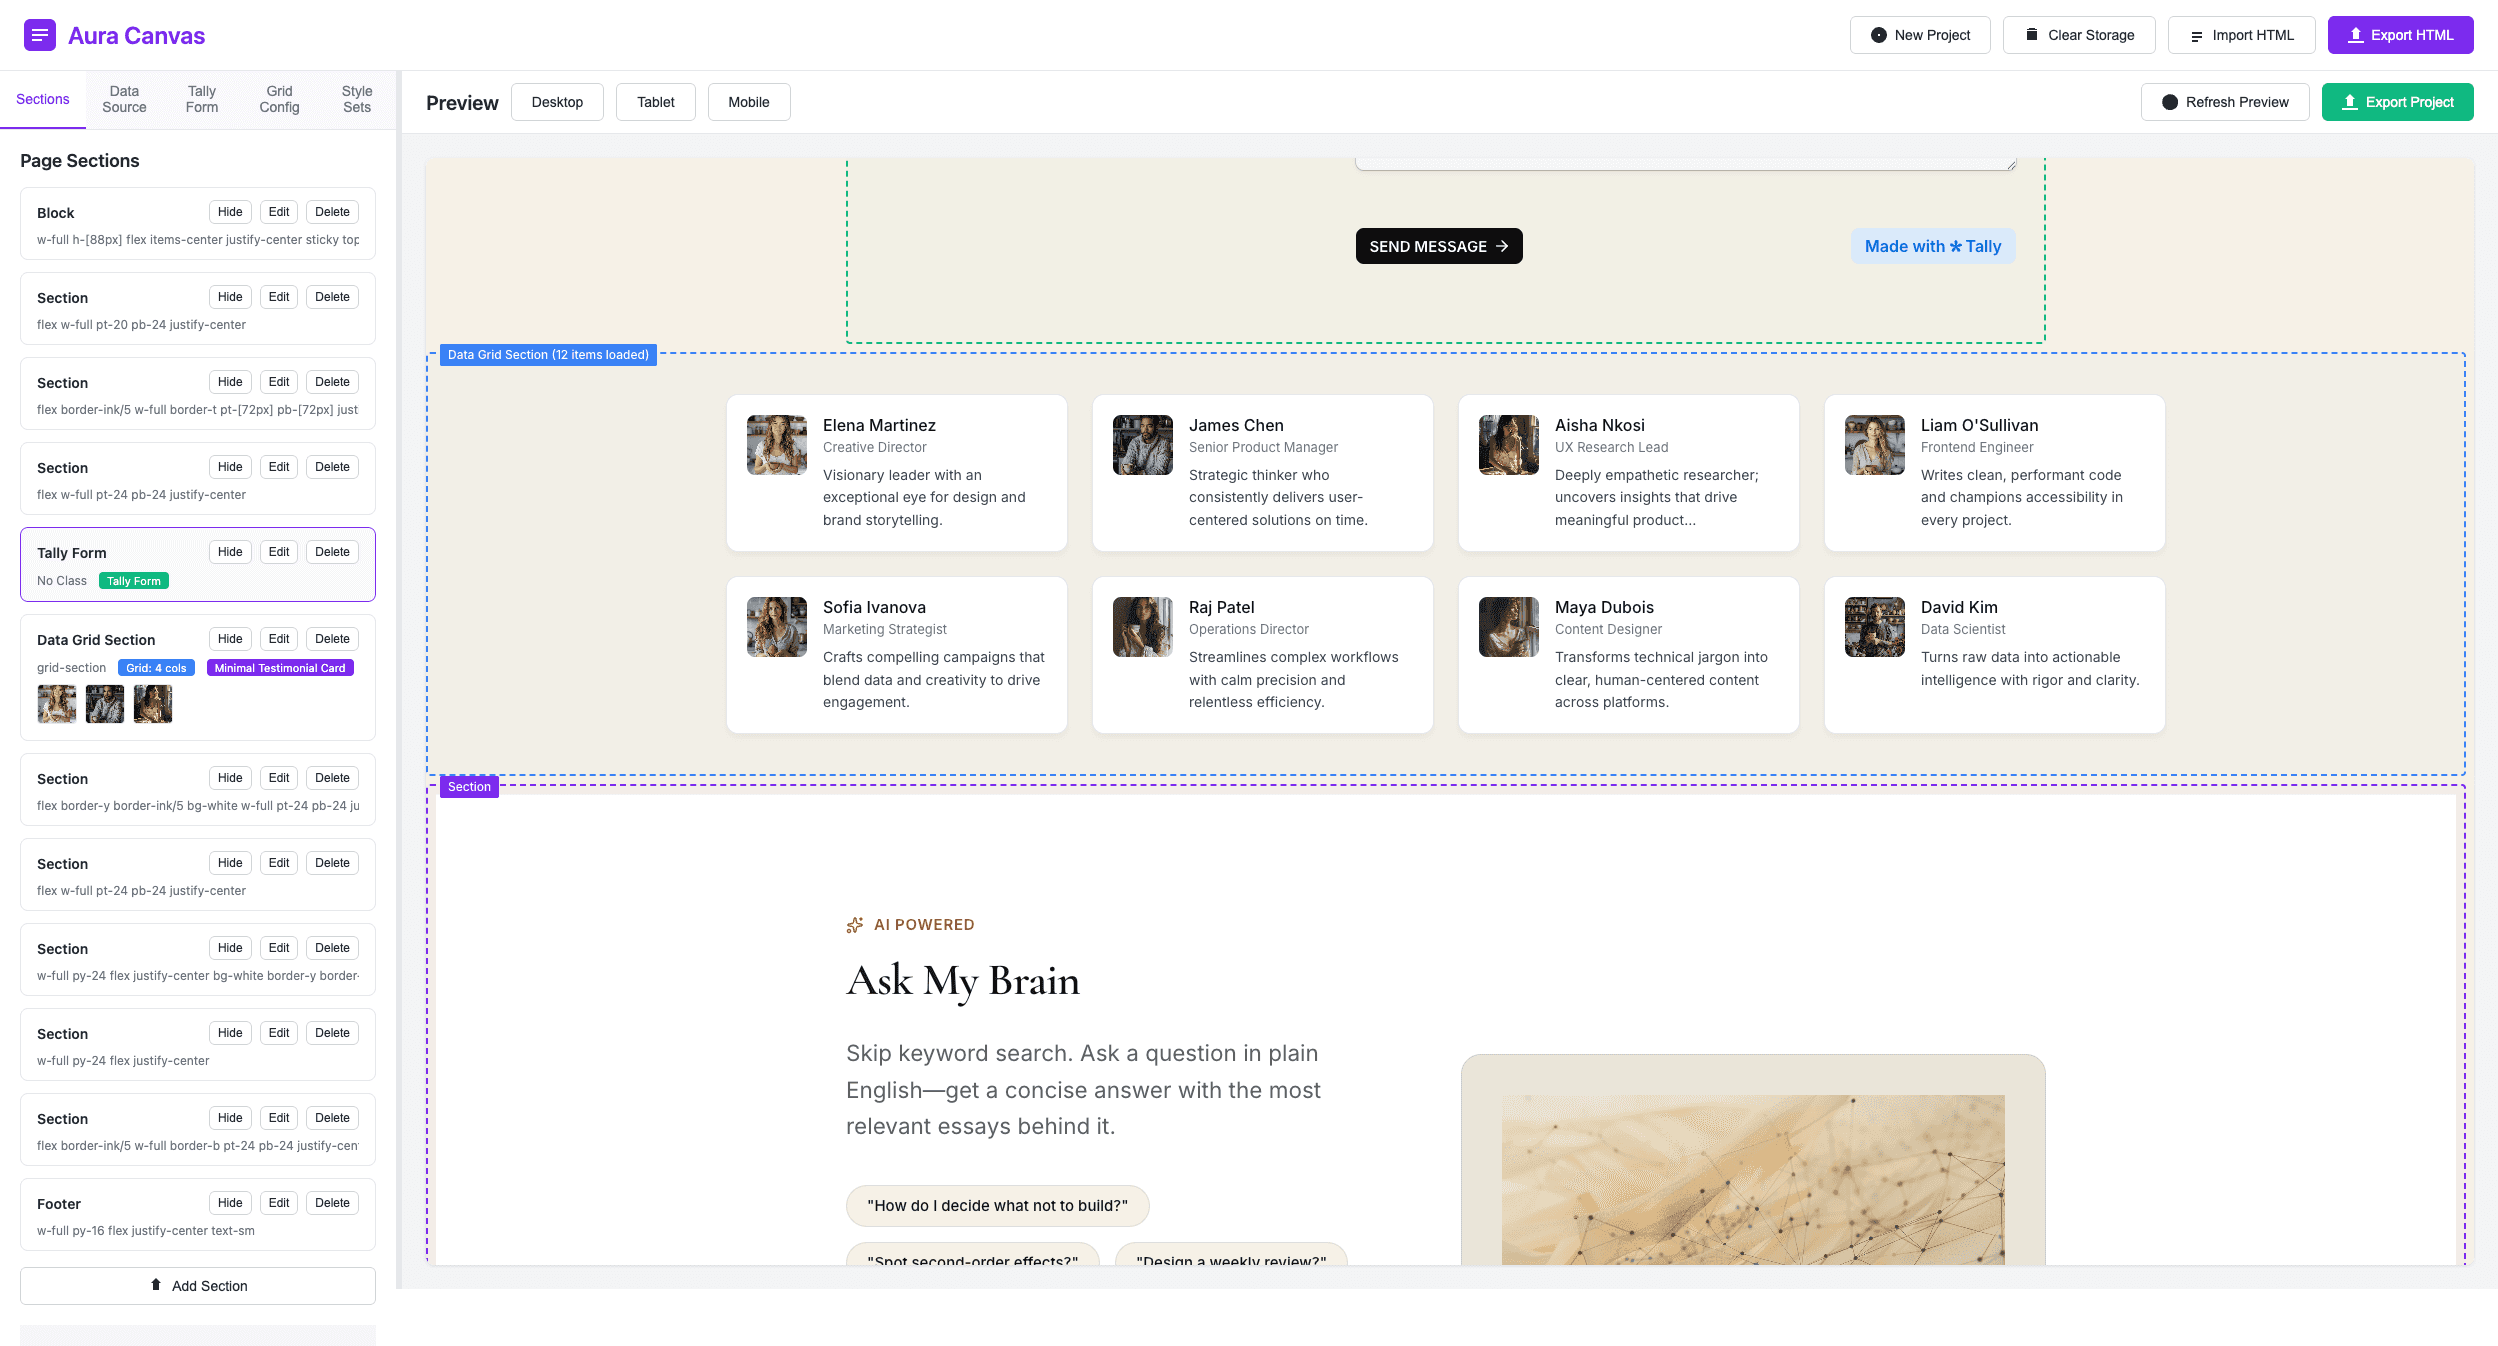Click the Export Project upload icon

(x=2350, y=102)
